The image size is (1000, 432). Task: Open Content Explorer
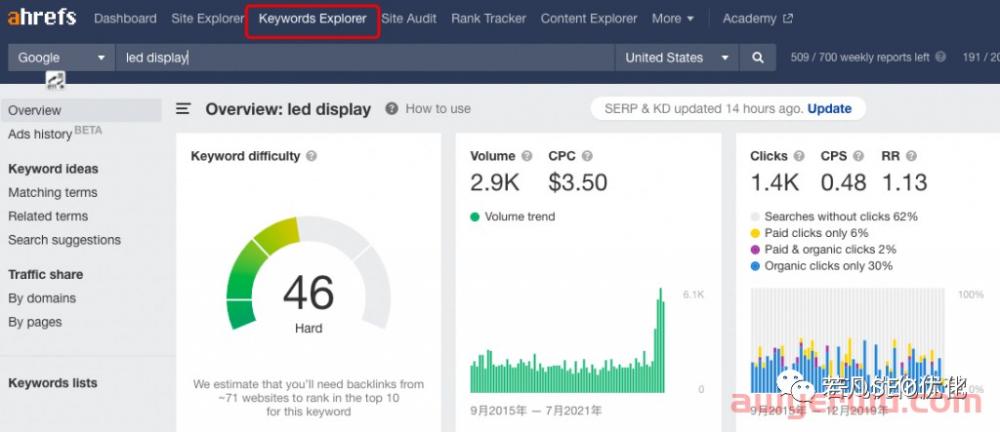(589, 19)
